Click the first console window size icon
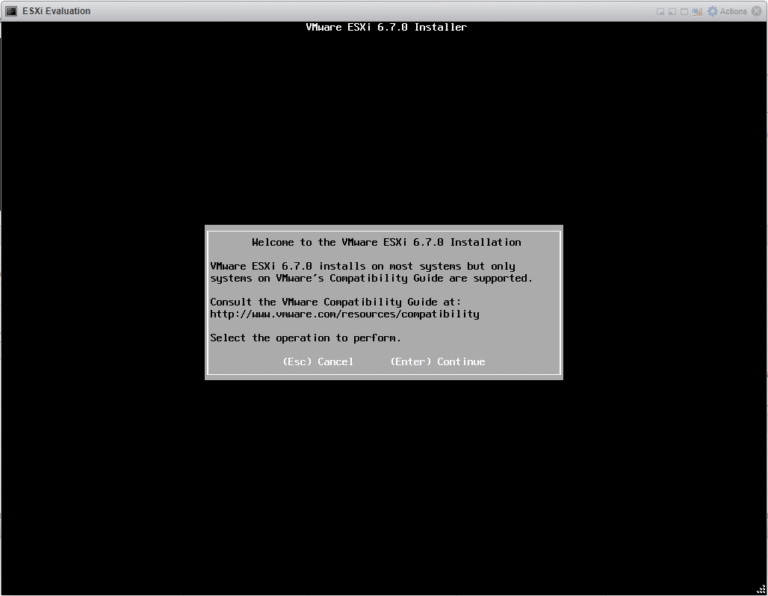Viewport: 768px width, 596px height. point(660,11)
